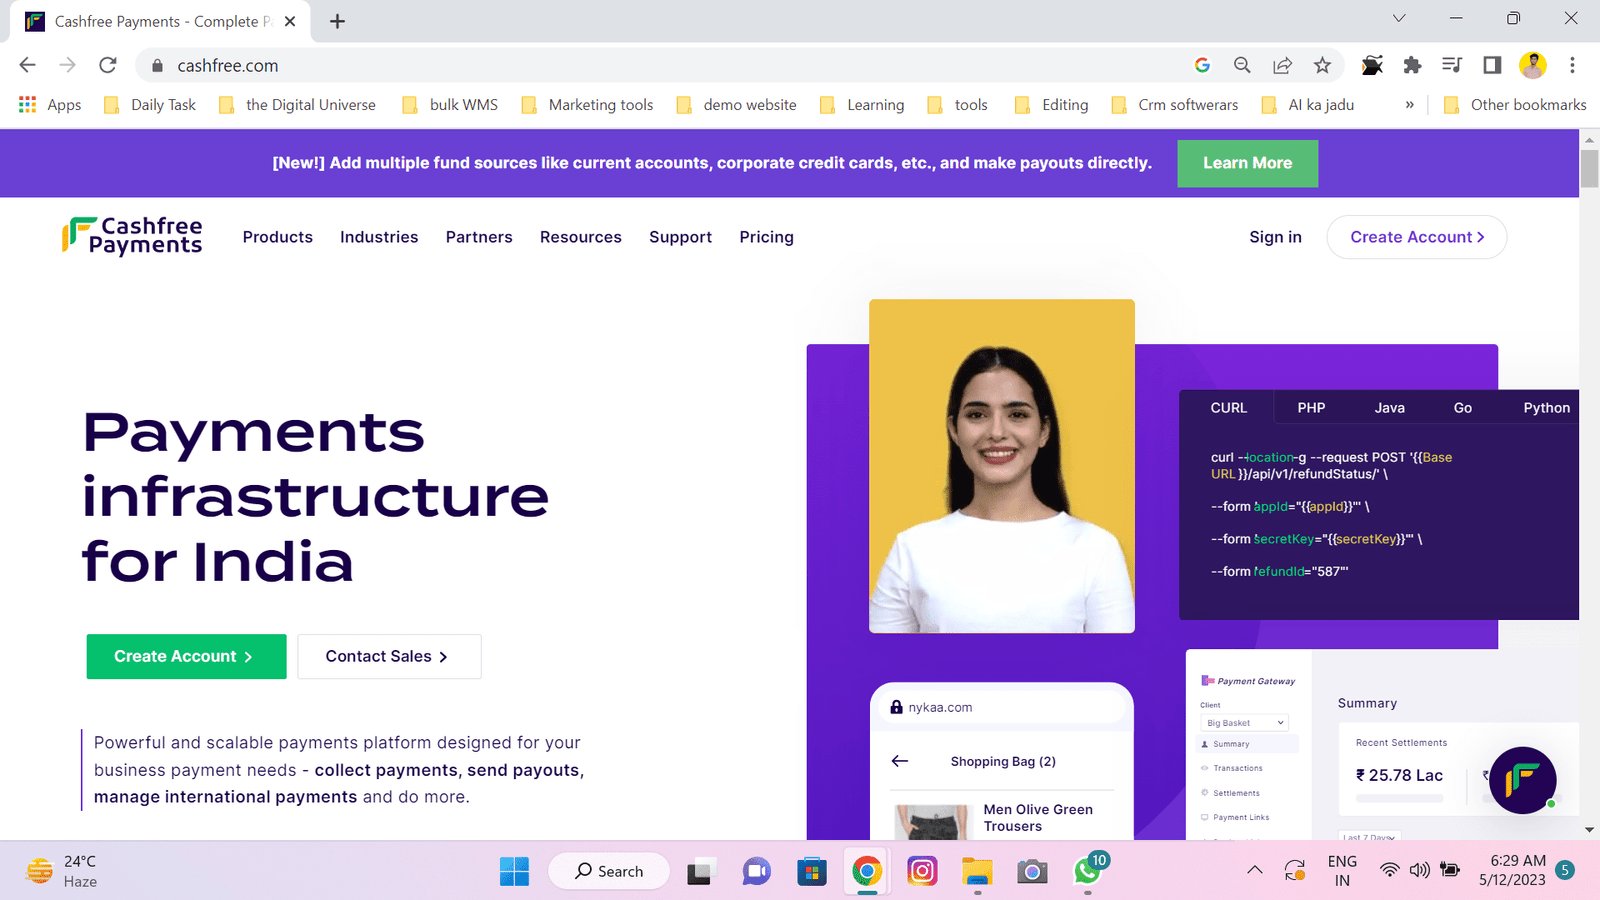Click the browser back arrow

(x=27, y=65)
